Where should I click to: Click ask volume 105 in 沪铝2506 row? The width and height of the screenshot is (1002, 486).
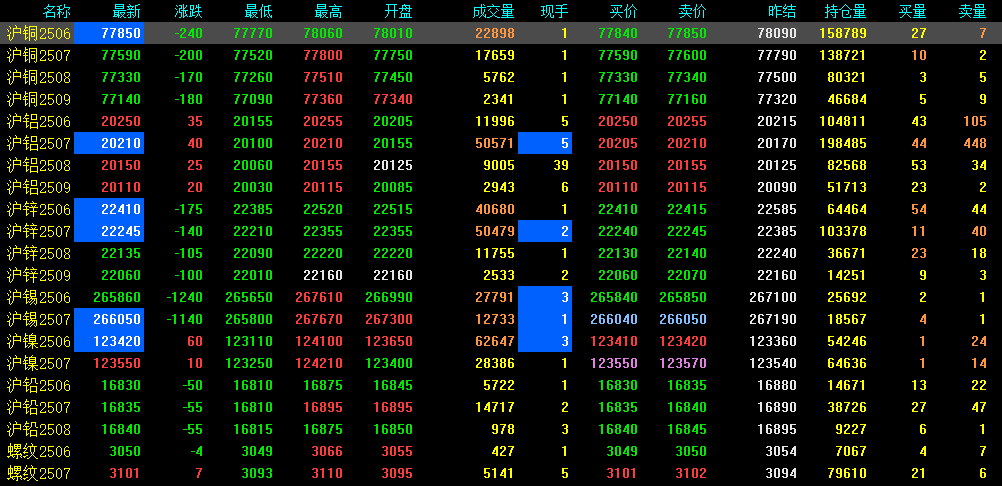click(x=975, y=122)
